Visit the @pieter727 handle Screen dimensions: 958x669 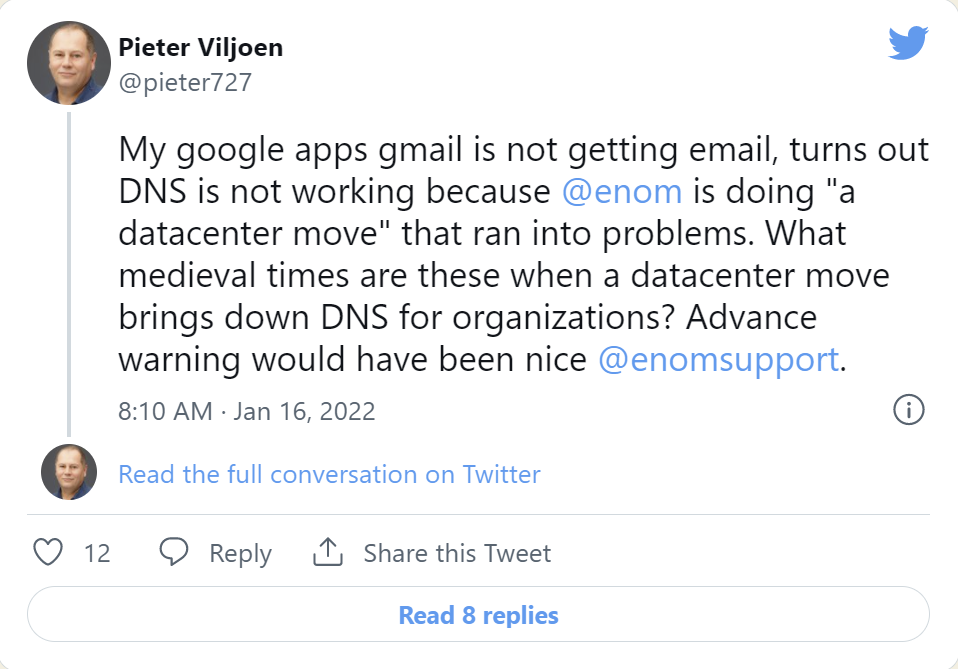[x=185, y=82]
